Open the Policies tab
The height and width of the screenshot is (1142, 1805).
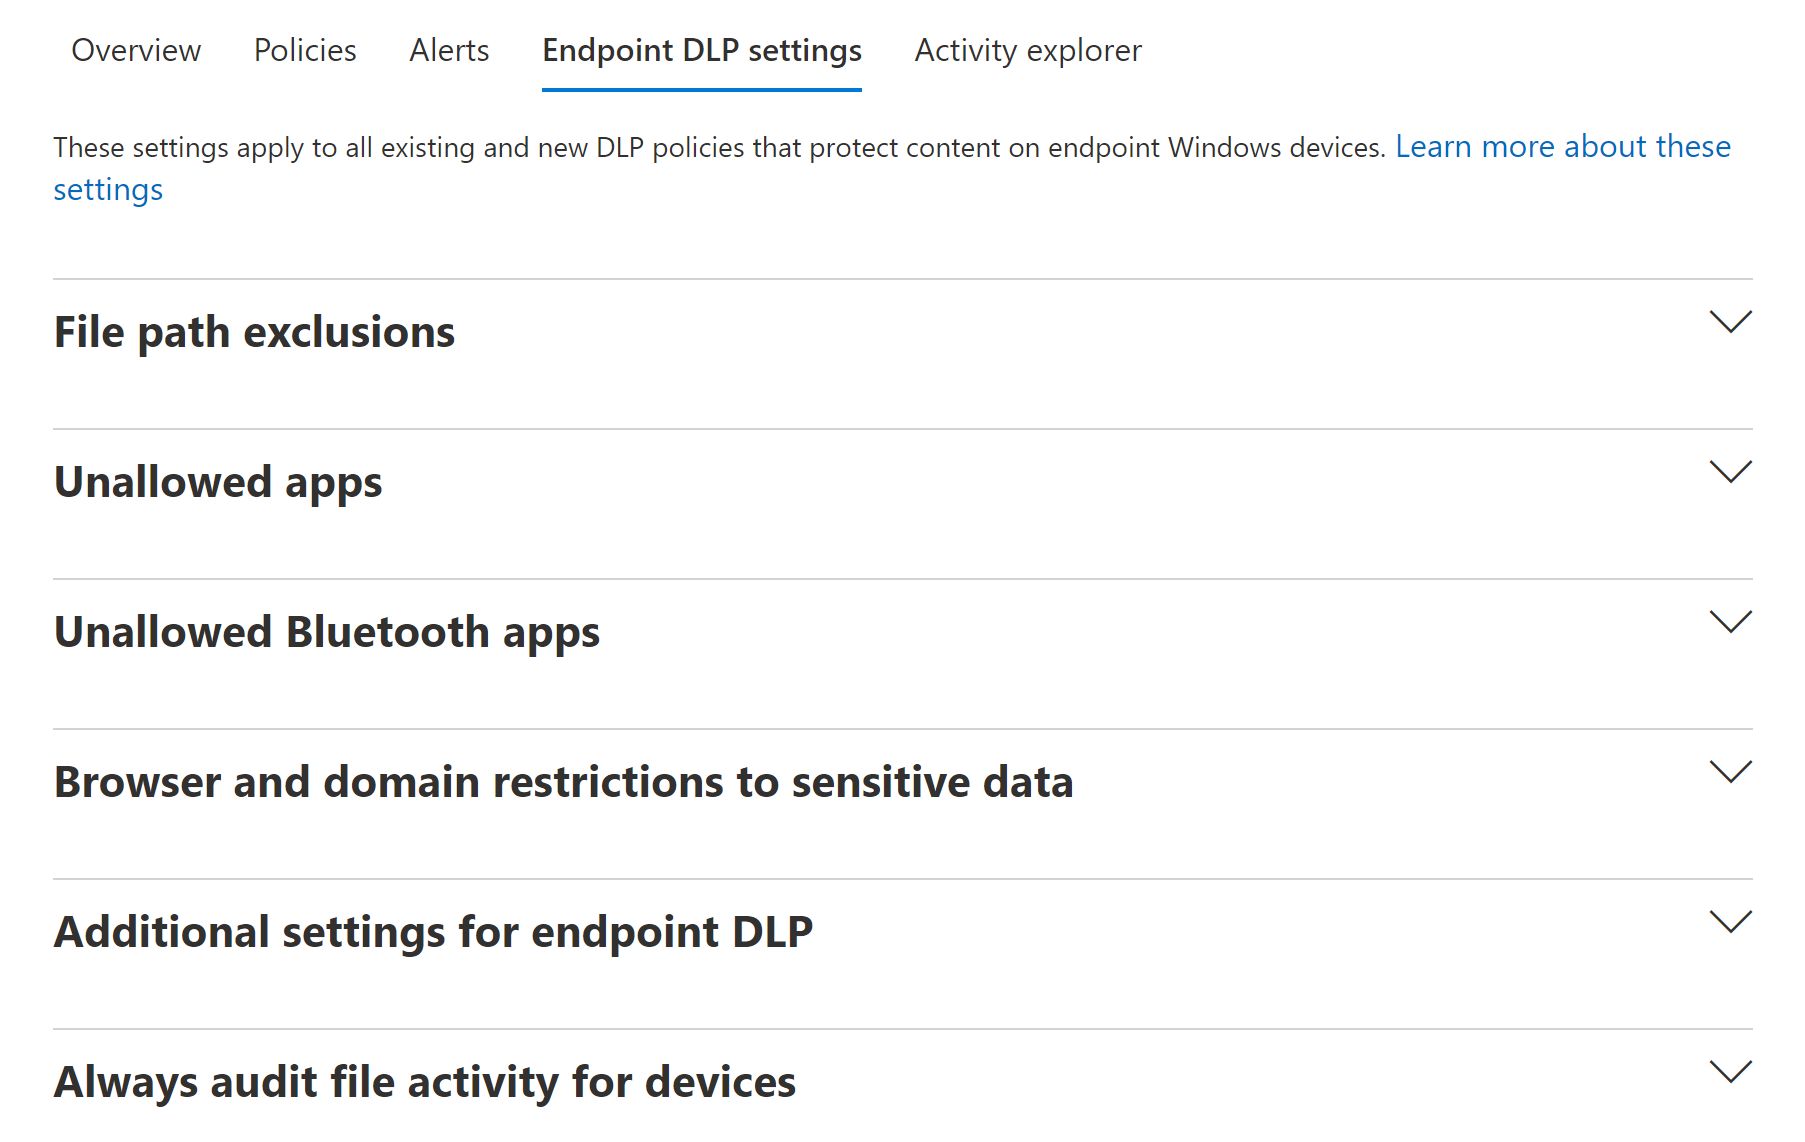pyautogui.click(x=305, y=50)
